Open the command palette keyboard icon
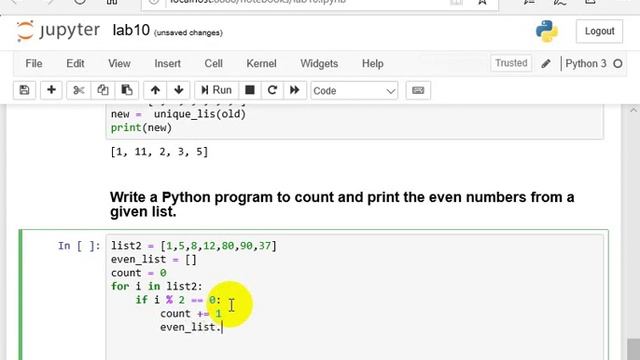This screenshot has width=640, height=360. click(418, 90)
